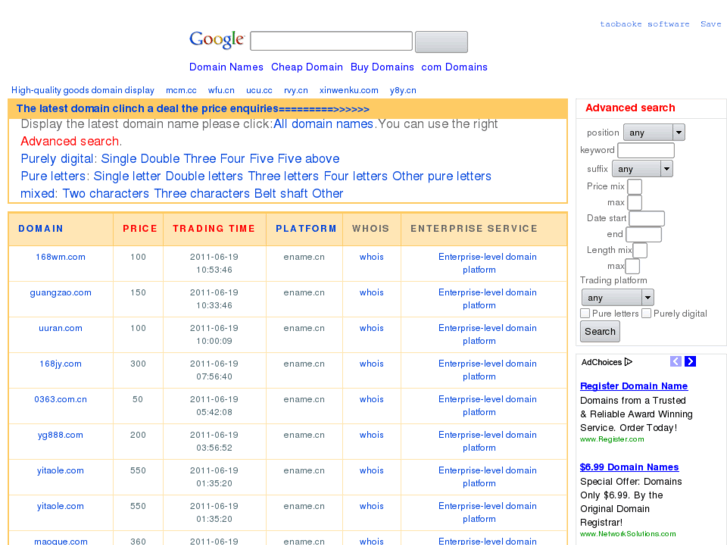This screenshot has width=727, height=545.
Task: Click the next ad arrow icon
Action: tap(690, 361)
